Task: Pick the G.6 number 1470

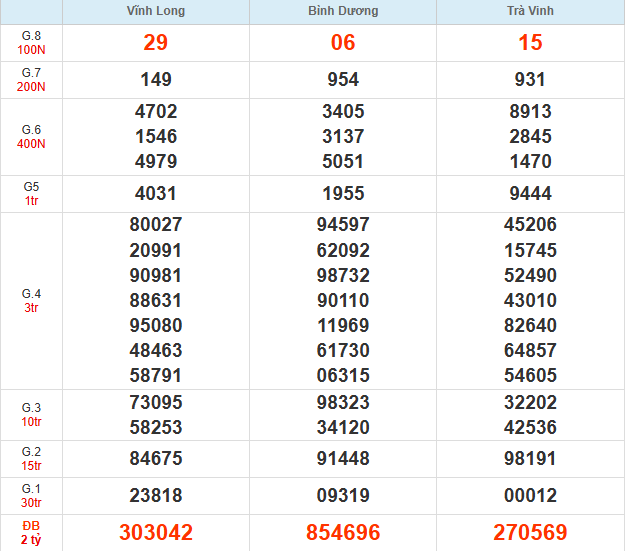Action: [x=530, y=161]
